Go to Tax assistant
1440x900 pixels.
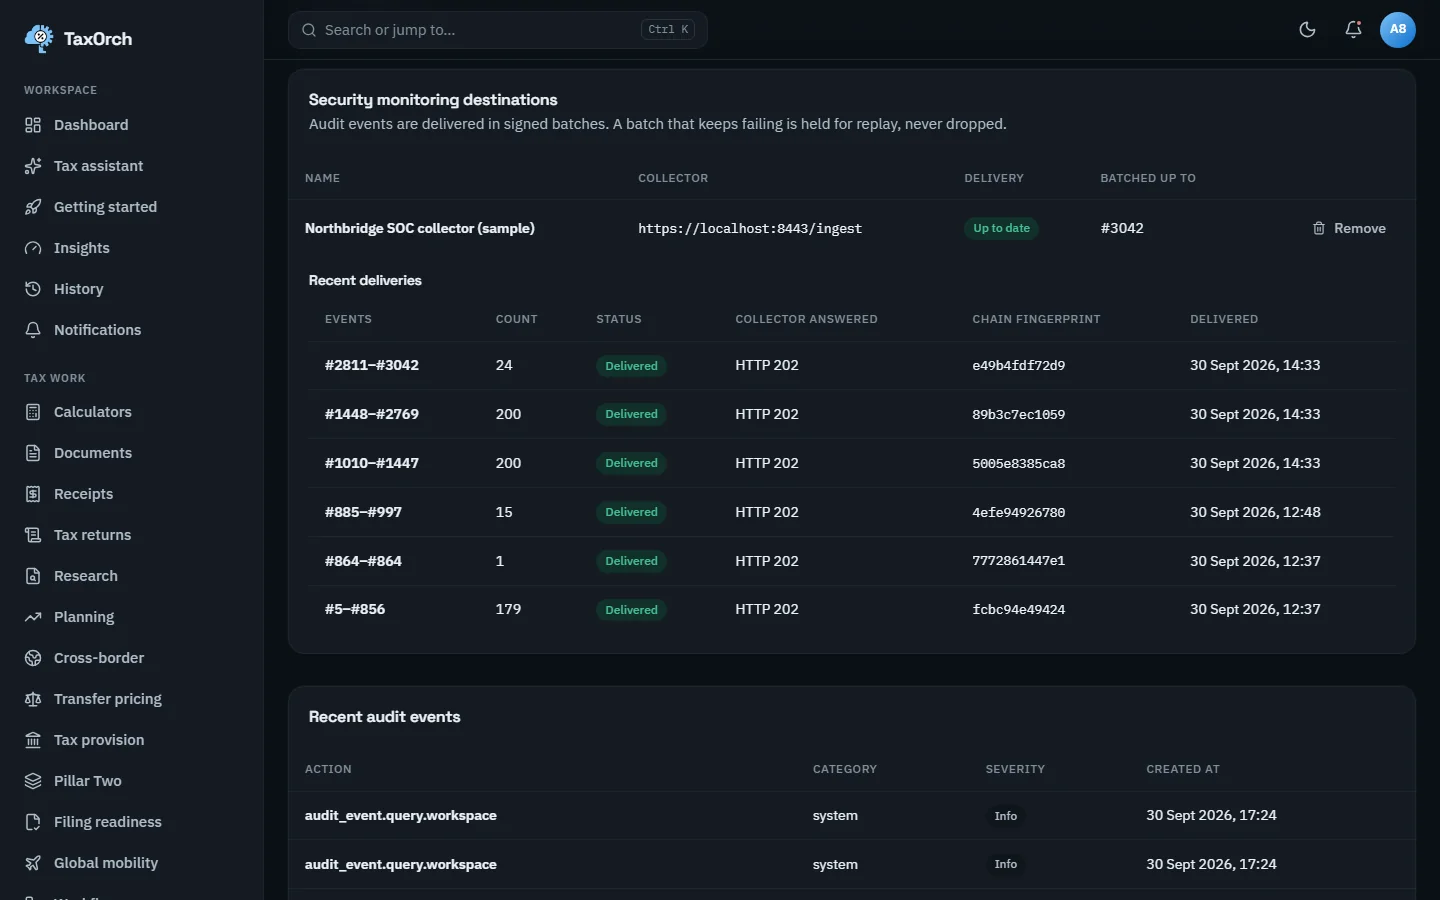pos(132,166)
